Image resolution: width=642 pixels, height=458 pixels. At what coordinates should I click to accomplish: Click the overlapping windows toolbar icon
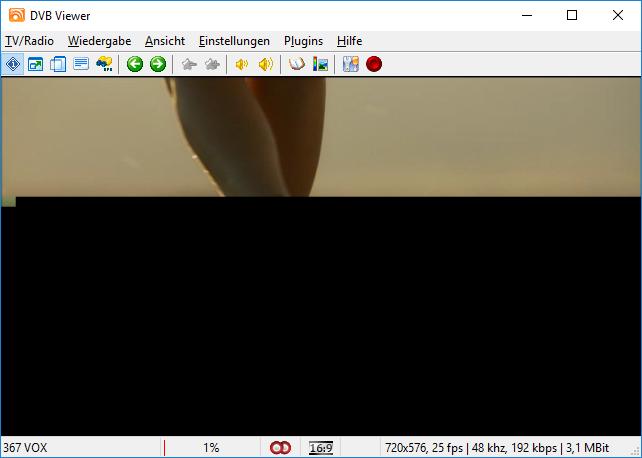58,64
